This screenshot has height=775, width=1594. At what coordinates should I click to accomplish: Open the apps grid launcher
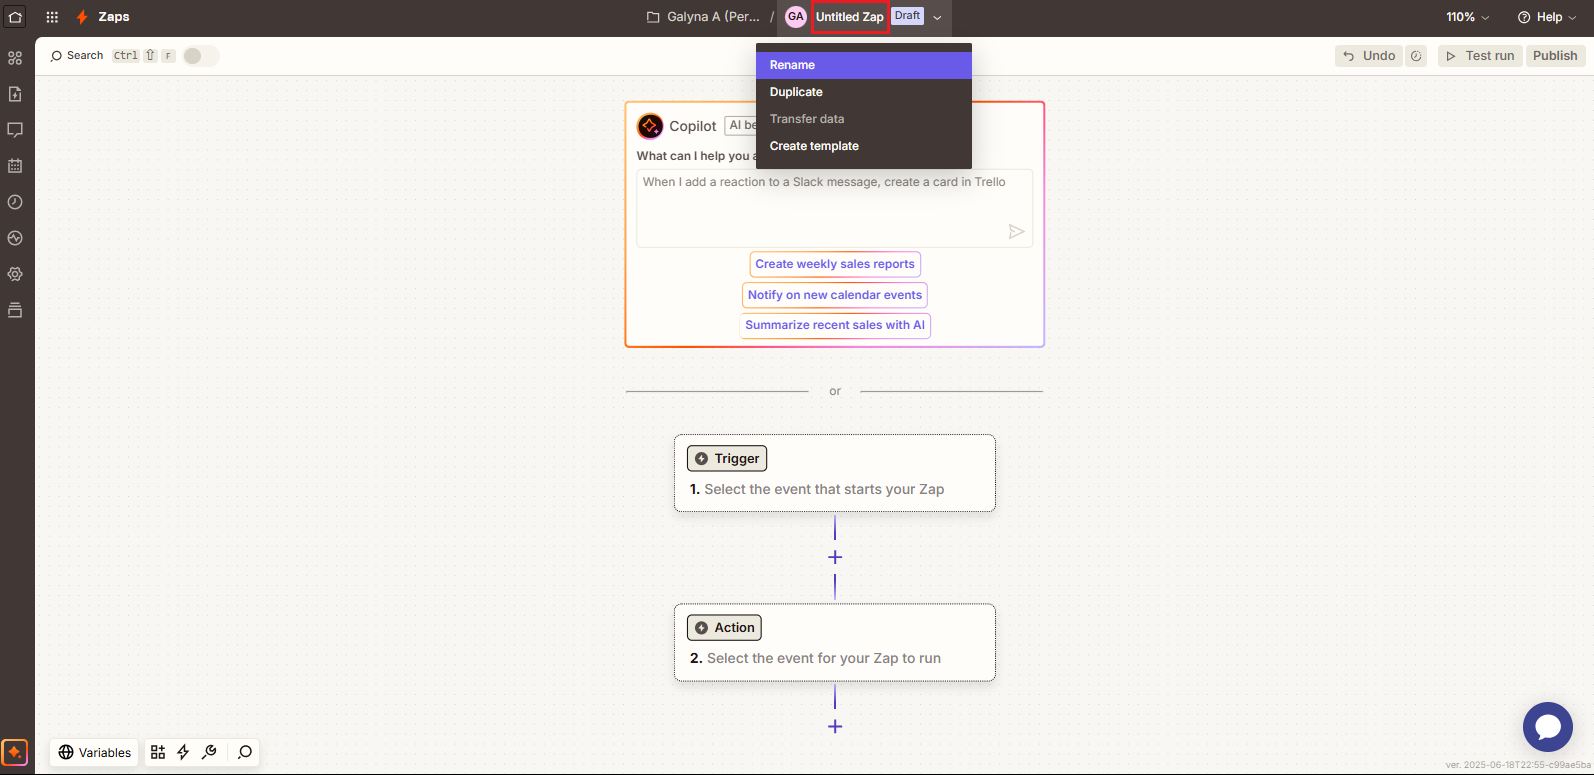coord(52,17)
